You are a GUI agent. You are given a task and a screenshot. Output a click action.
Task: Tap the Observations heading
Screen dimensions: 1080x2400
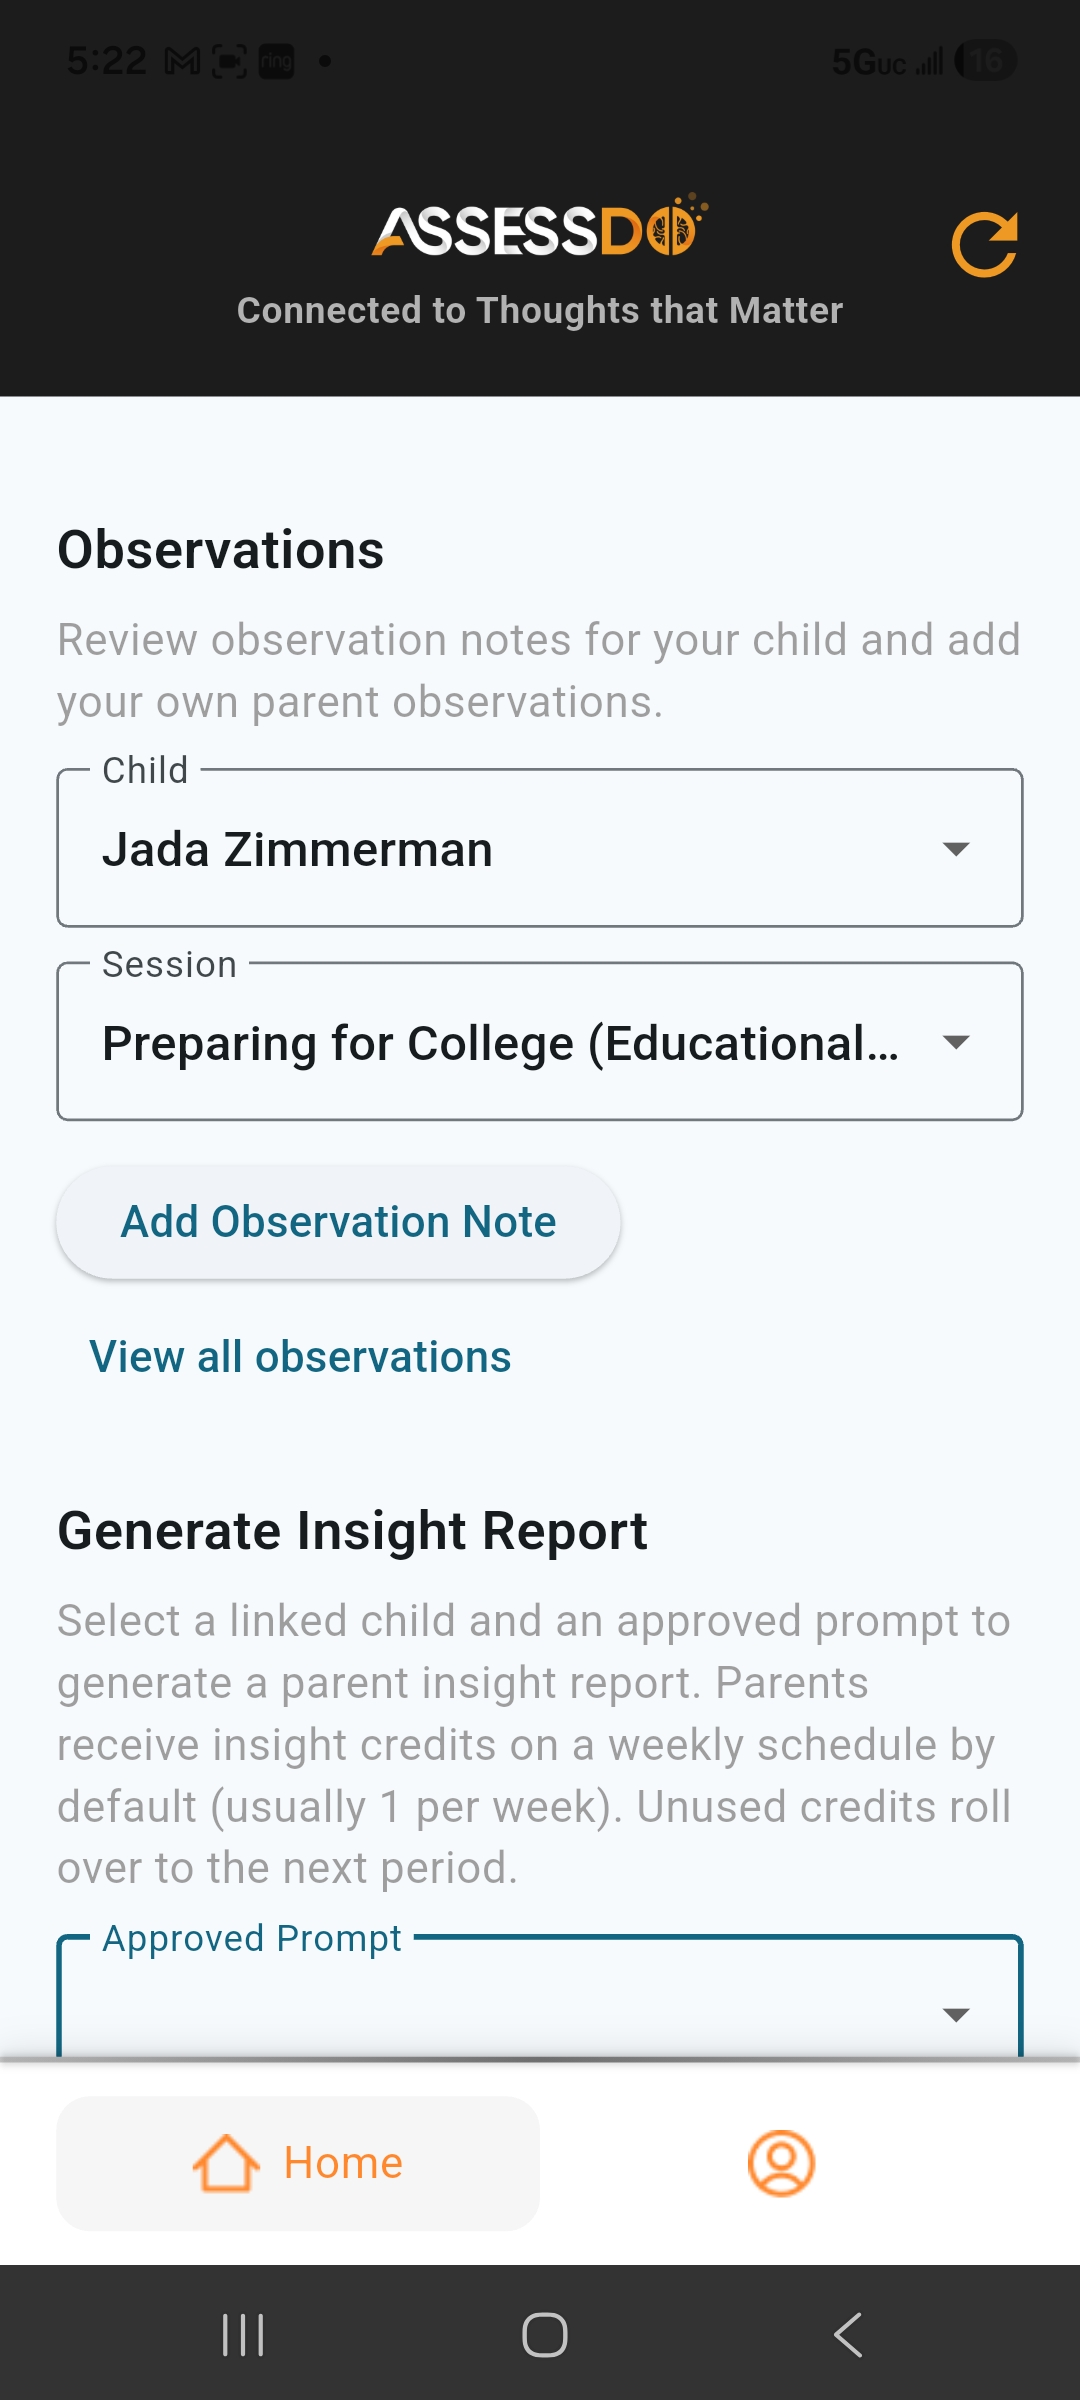click(x=220, y=550)
